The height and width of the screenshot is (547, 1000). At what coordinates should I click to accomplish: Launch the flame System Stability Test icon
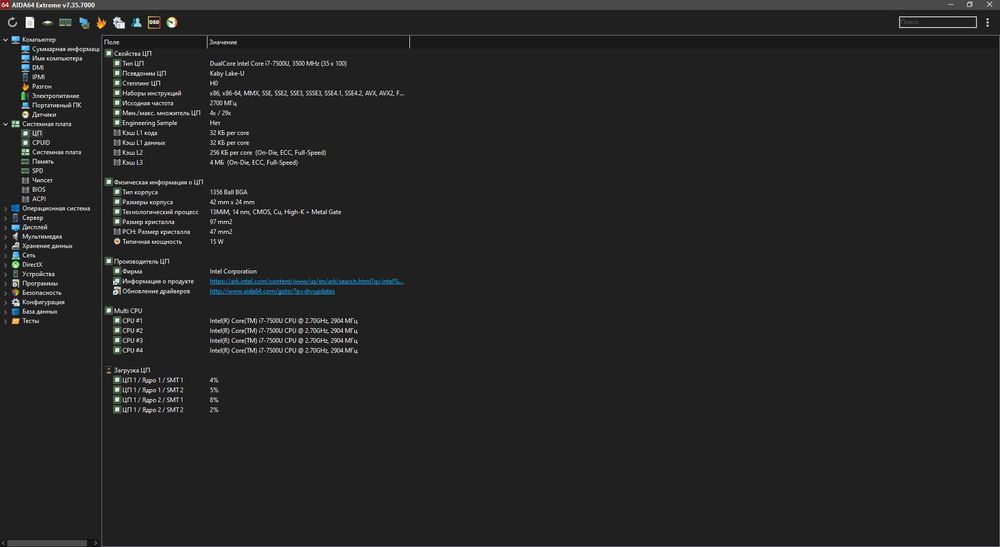point(102,21)
